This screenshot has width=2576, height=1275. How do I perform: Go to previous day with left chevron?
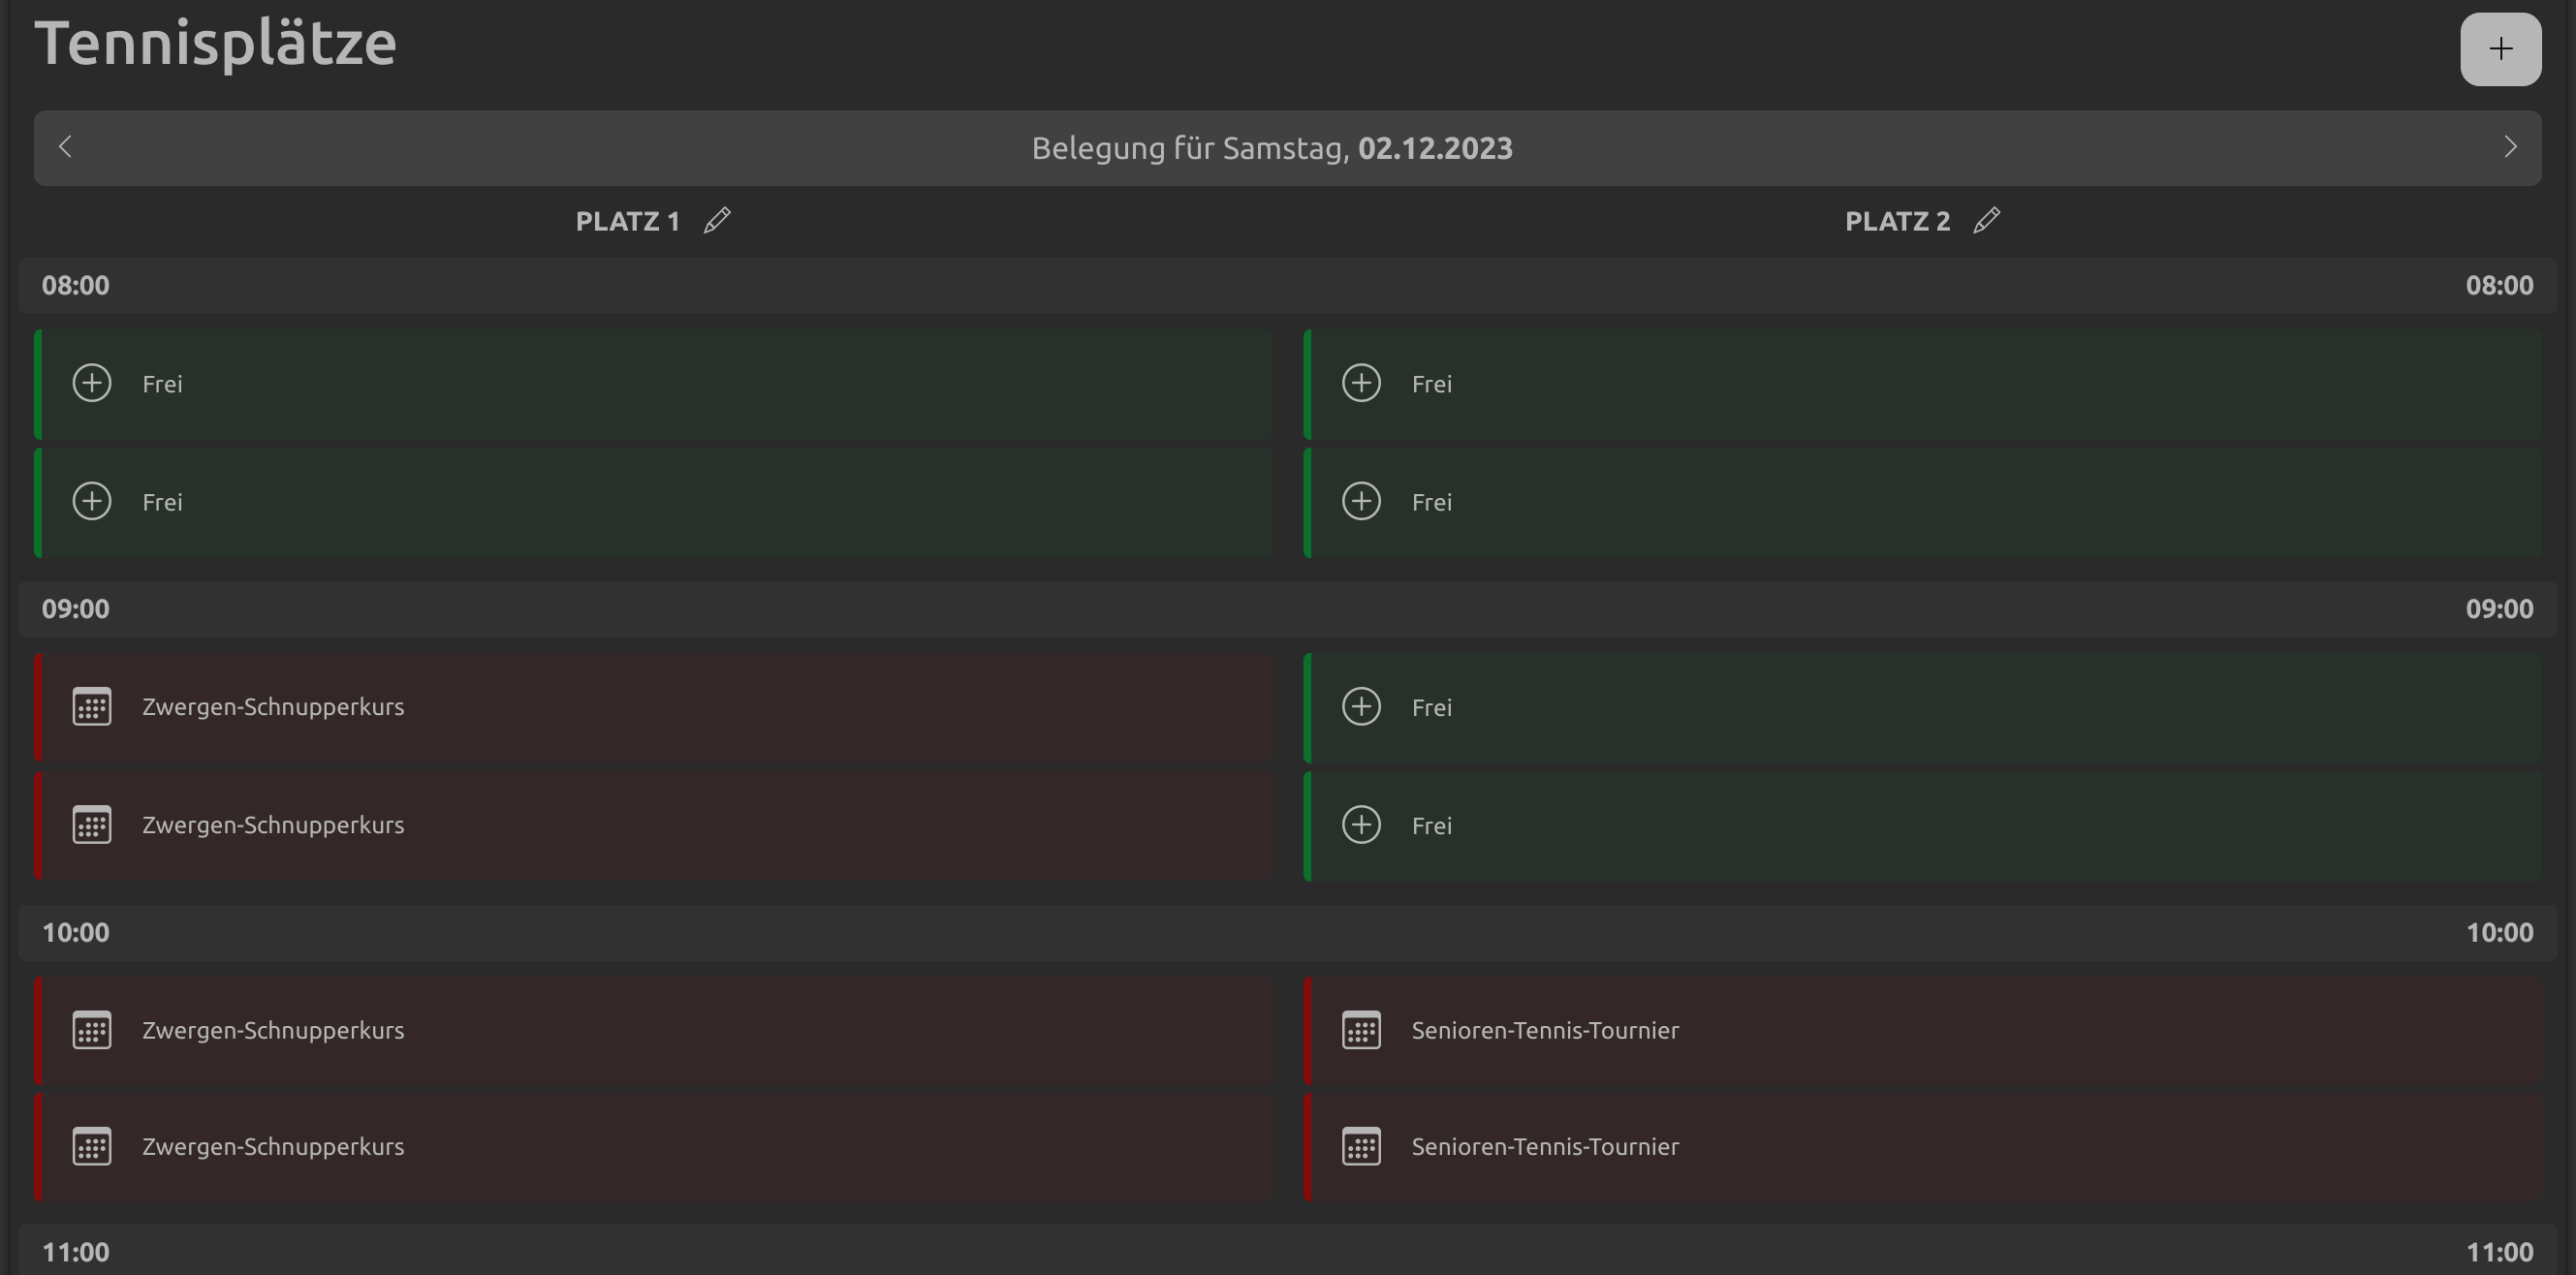point(66,147)
